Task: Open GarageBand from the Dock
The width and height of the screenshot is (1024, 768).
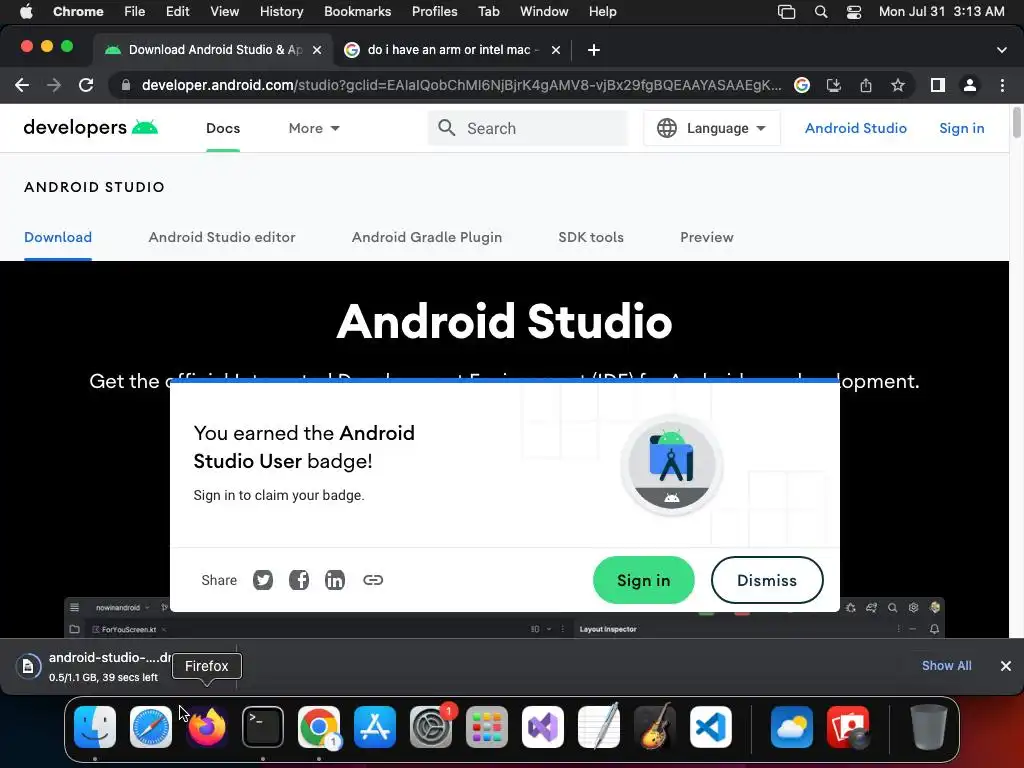Action: [x=655, y=727]
